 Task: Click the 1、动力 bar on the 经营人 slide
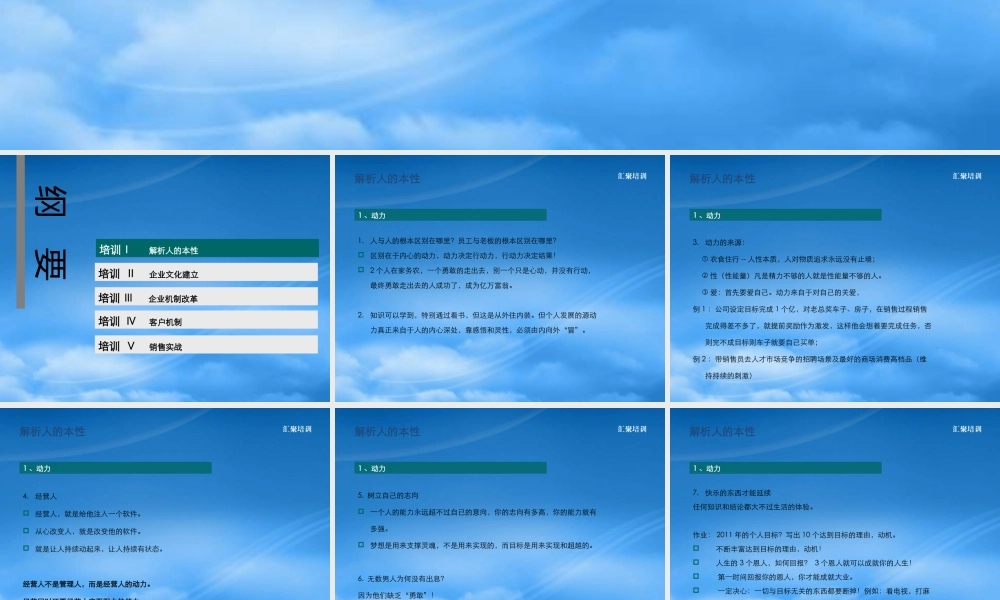(x=115, y=468)
